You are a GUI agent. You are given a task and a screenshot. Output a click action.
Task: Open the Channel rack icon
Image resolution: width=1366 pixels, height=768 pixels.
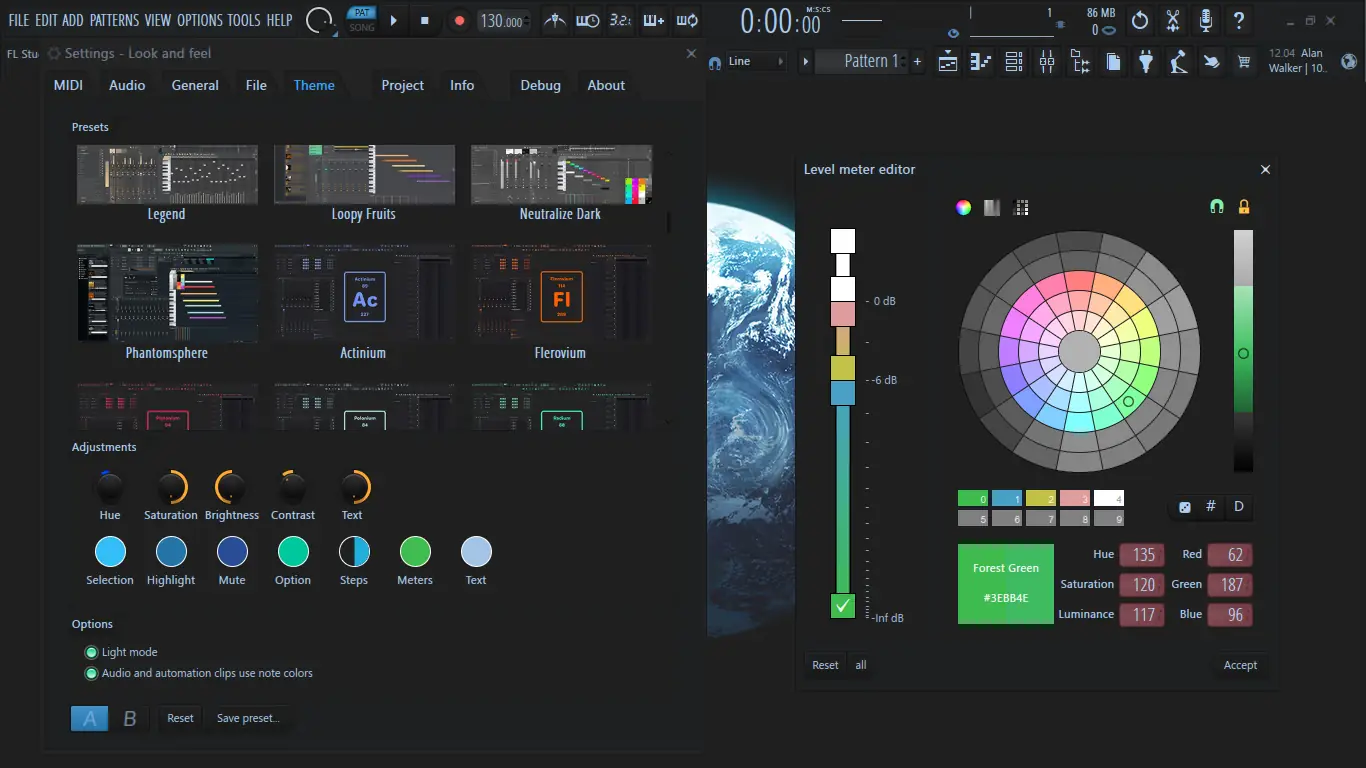pyautogui.click(x=1014, y=62)
